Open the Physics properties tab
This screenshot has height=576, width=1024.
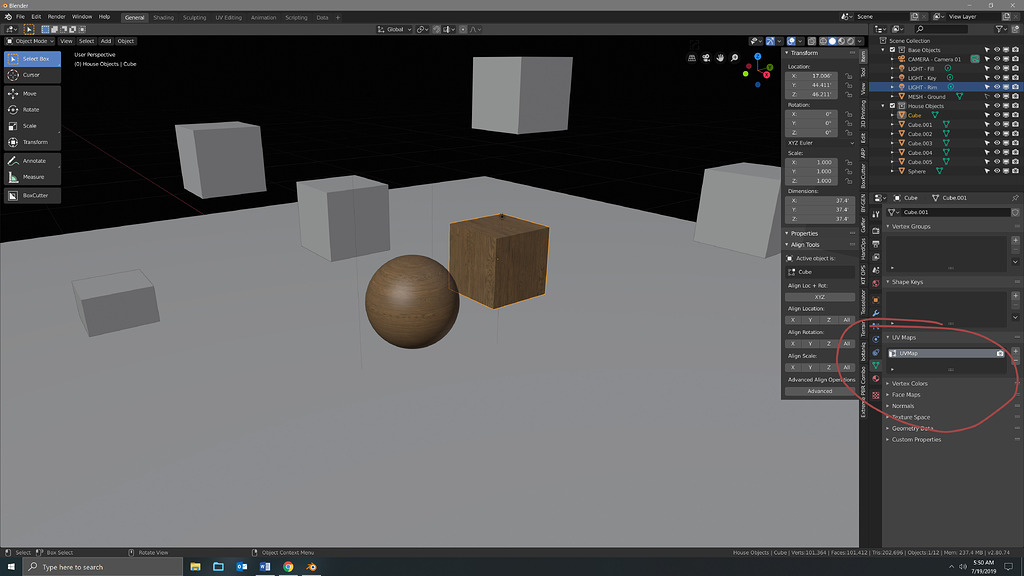[x=876, y=340]
